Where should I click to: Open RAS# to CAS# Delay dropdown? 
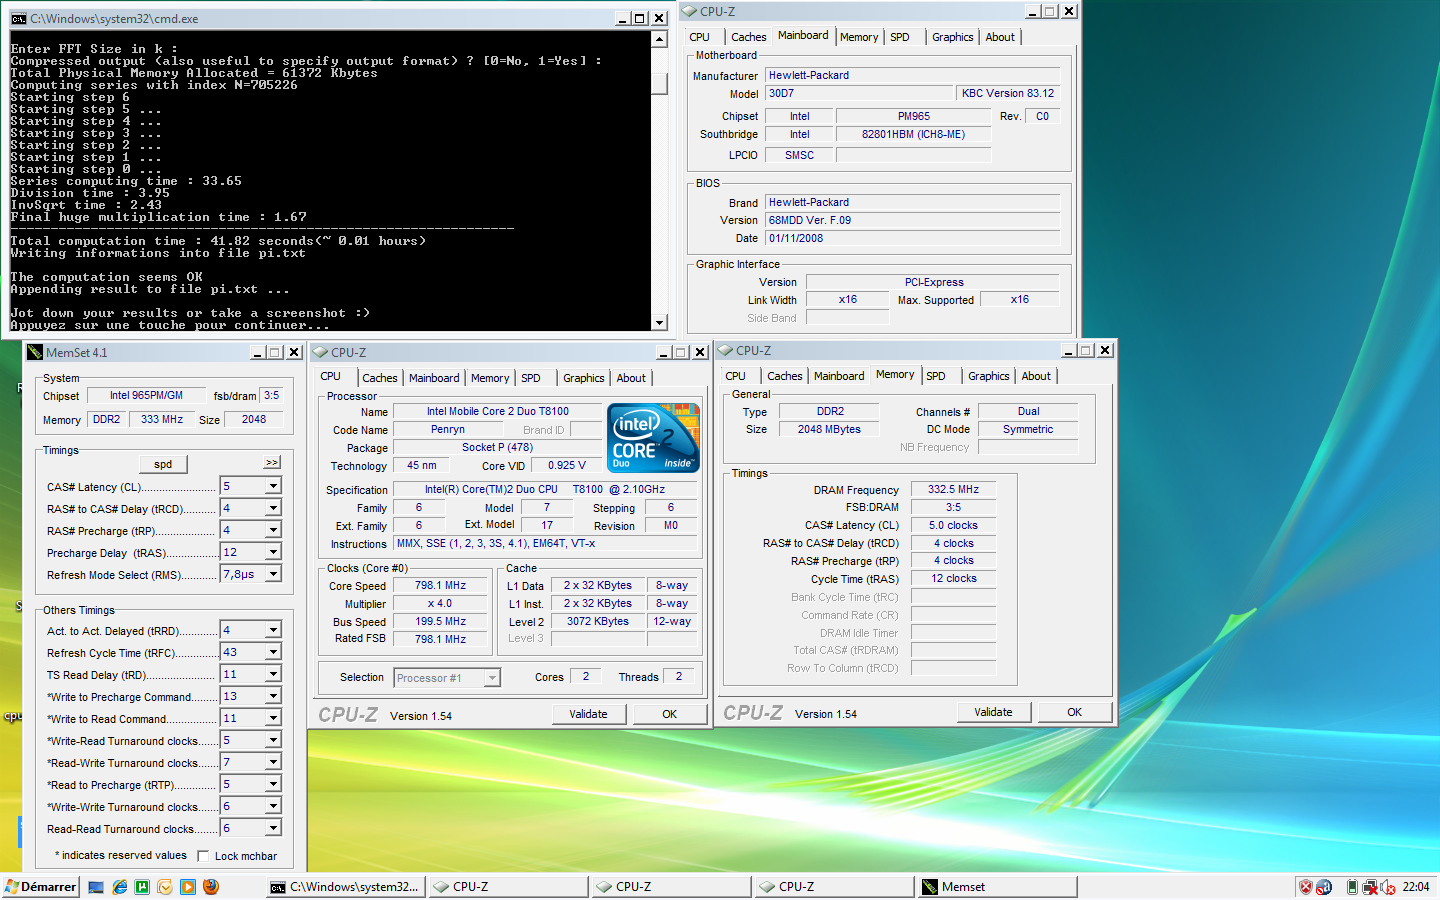pos(273,508)
